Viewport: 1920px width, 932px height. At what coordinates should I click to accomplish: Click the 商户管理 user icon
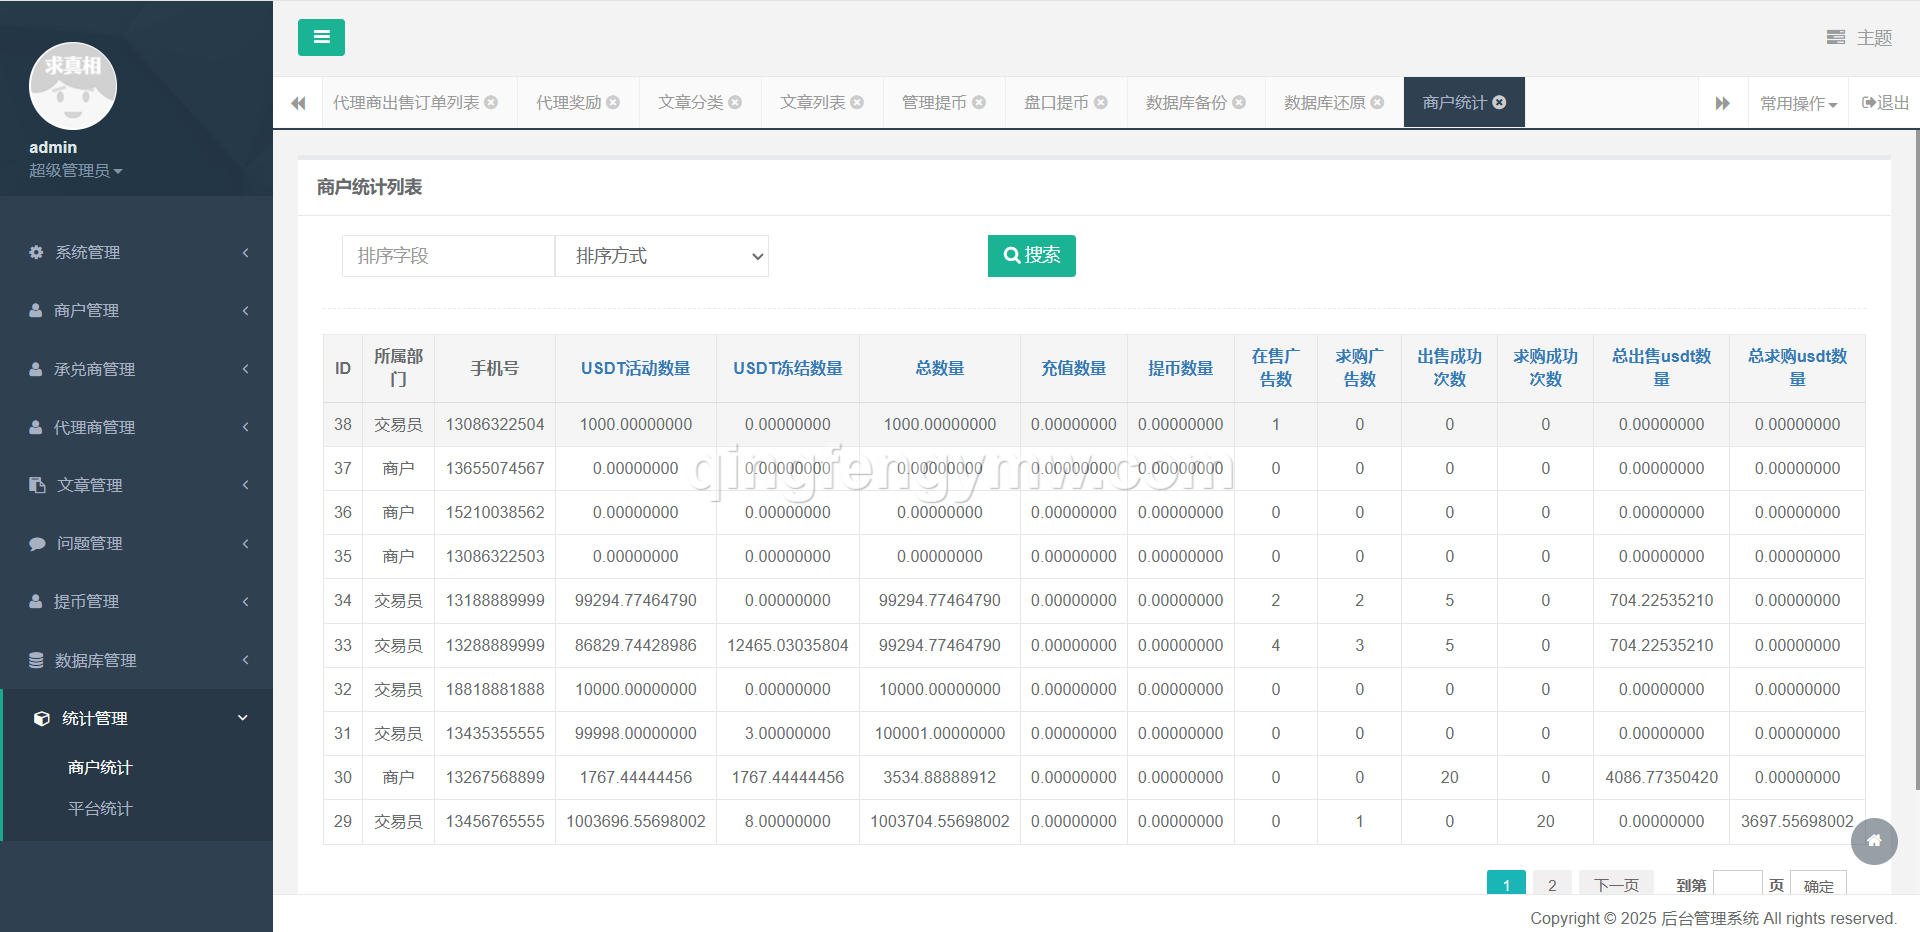pyautogui.click(x=36, y=310)
